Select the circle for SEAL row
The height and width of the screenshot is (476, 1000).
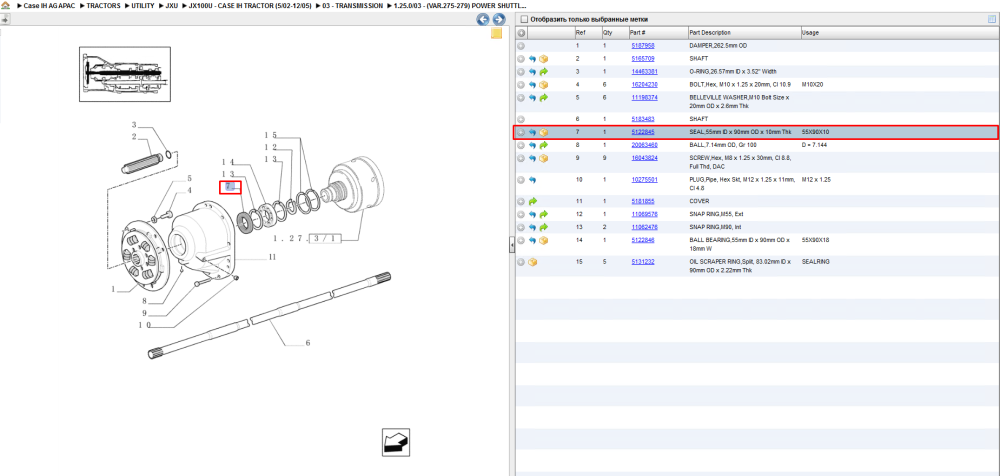[521, 132]
